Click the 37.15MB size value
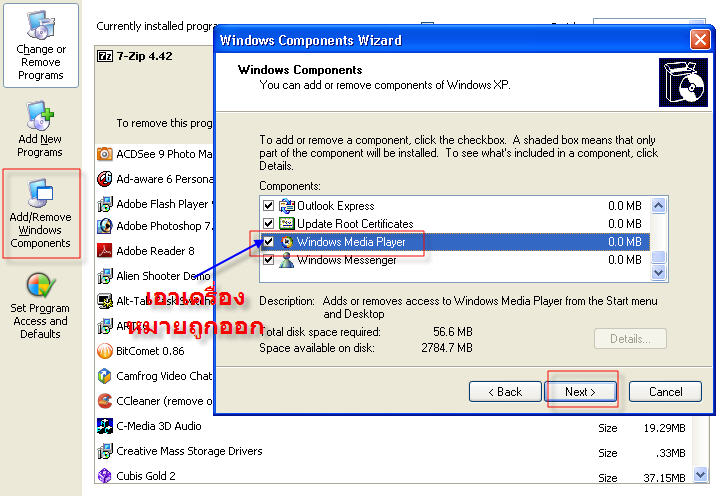 pyautogui.click(x=664, y=478)
